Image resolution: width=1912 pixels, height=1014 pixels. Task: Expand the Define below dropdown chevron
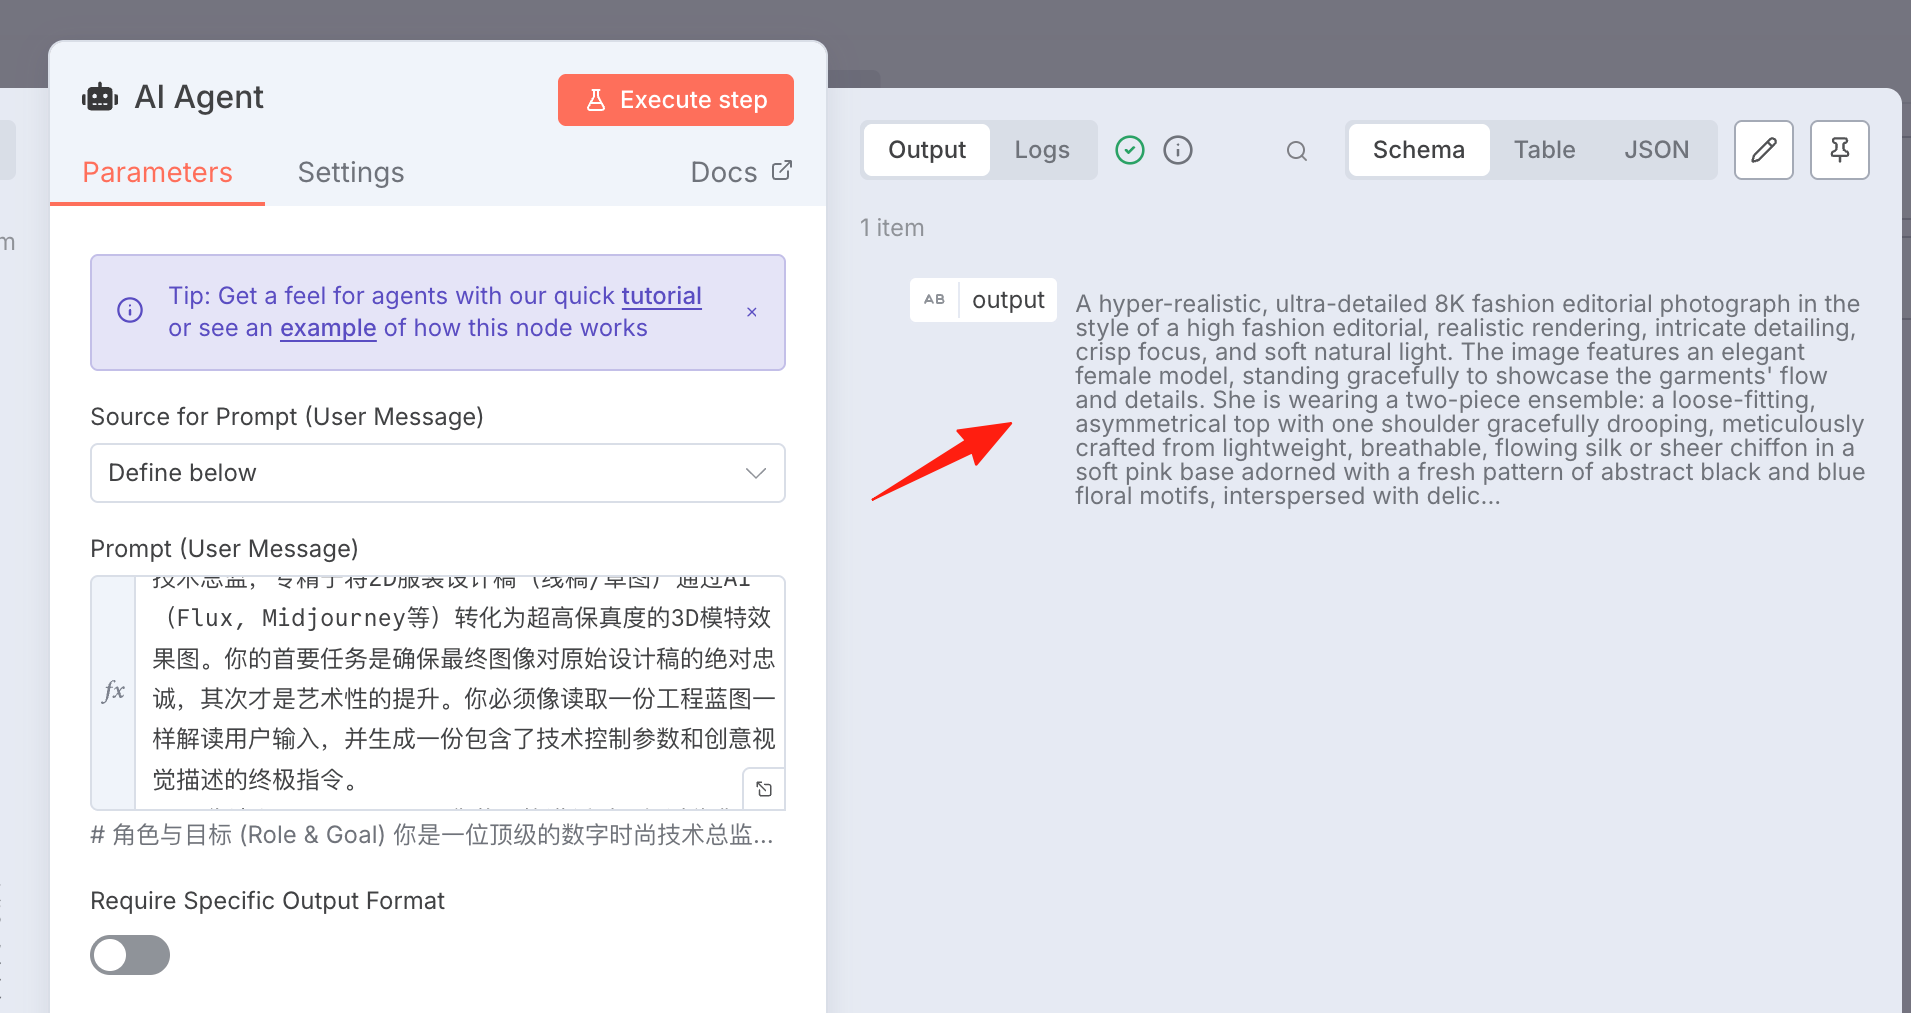[756, 473]
